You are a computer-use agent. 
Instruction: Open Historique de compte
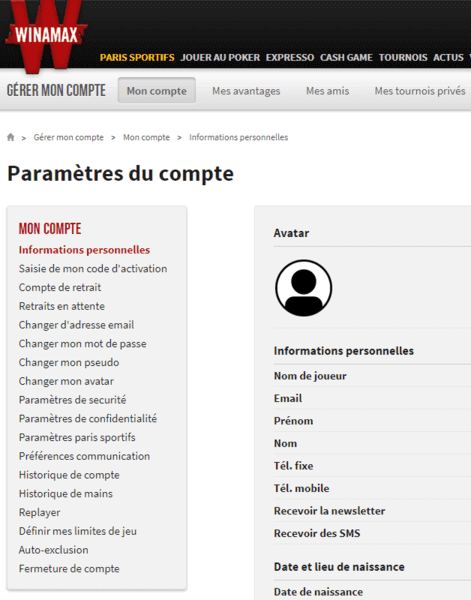(x=69, y=475)
